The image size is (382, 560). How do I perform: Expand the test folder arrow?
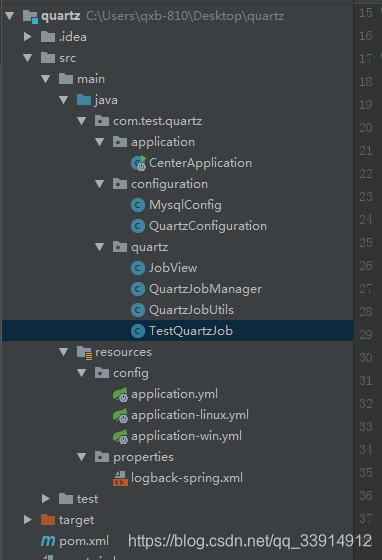pyautogui.click(x=45, y=499)
